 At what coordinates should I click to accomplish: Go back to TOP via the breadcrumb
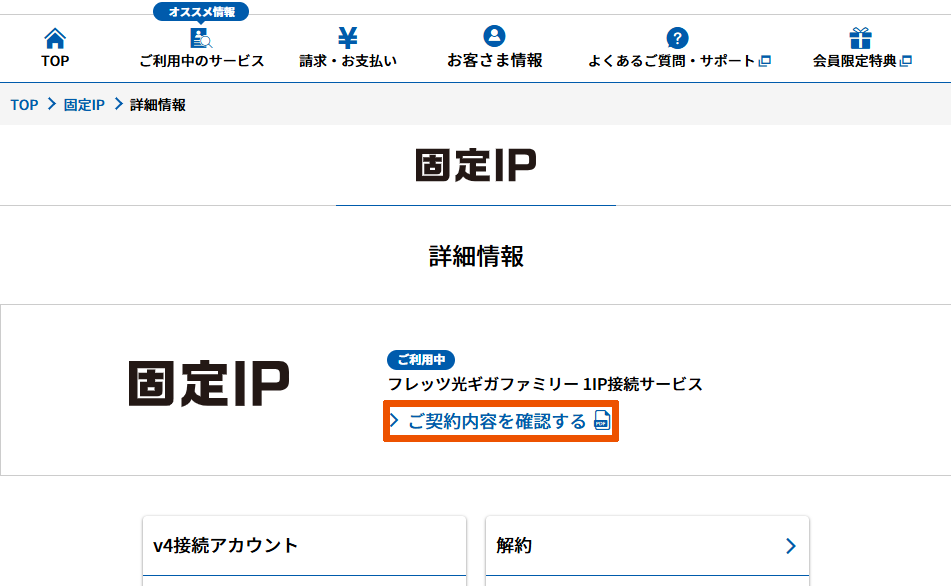(24, 105)
